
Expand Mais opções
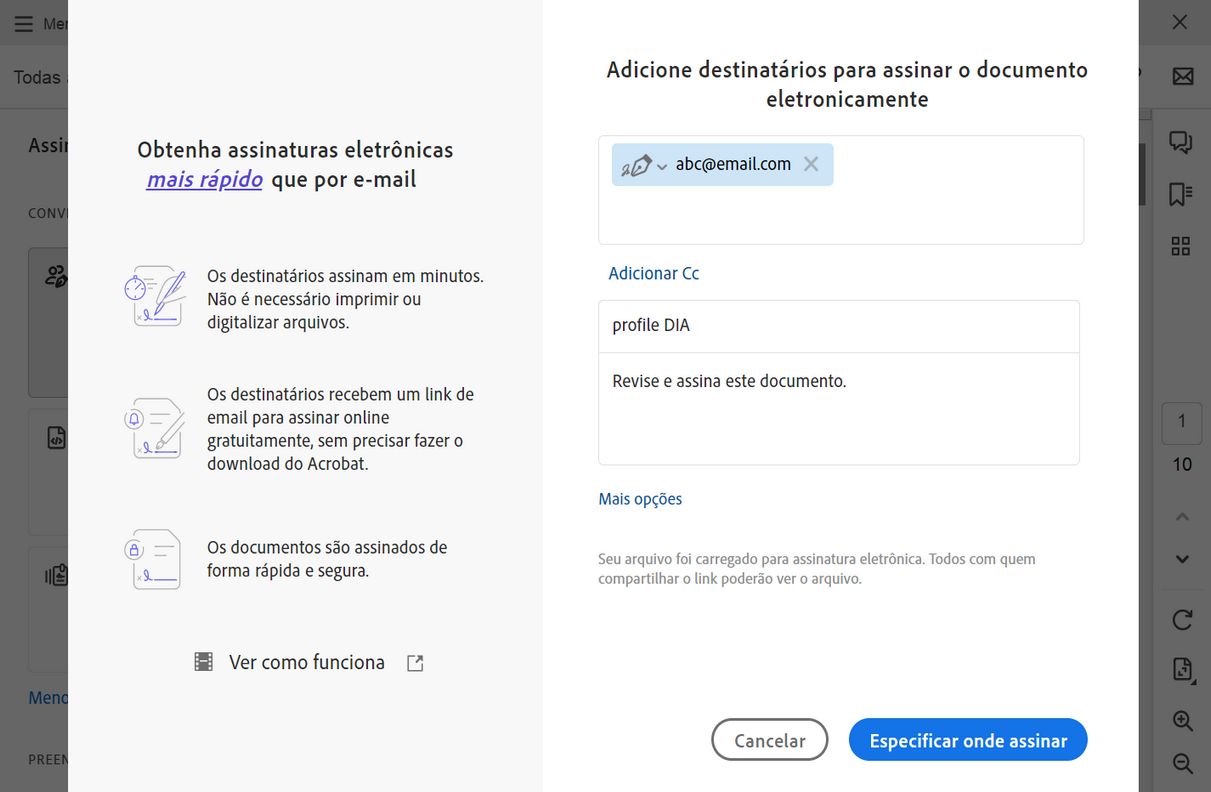coord(640,499)
